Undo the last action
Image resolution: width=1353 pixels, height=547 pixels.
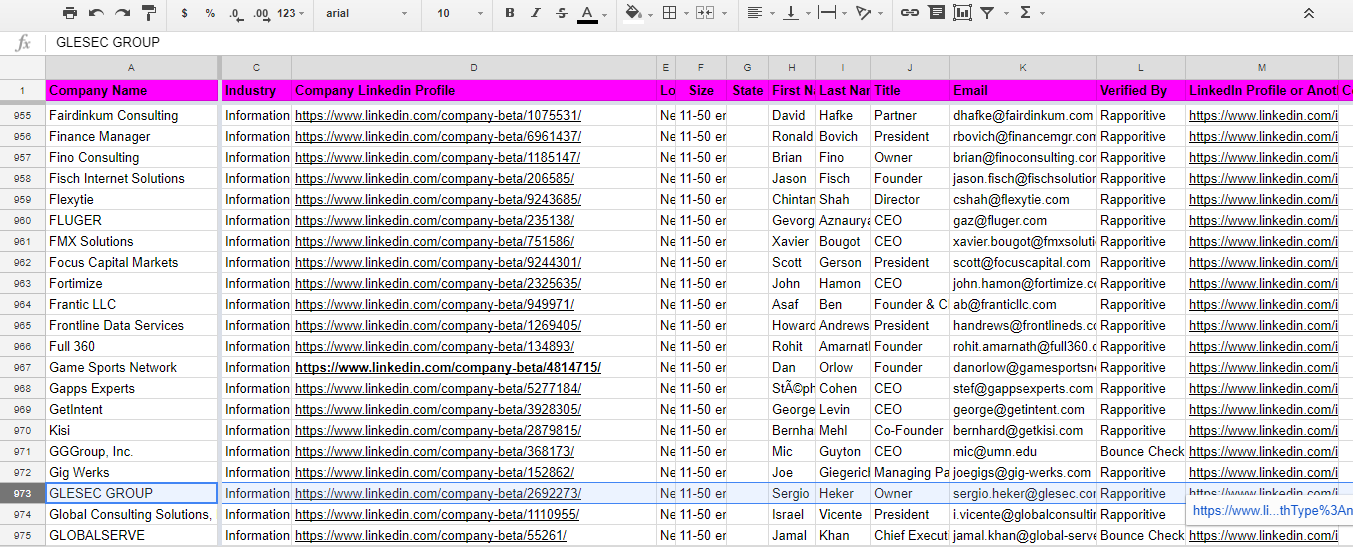tap(96, 13)
